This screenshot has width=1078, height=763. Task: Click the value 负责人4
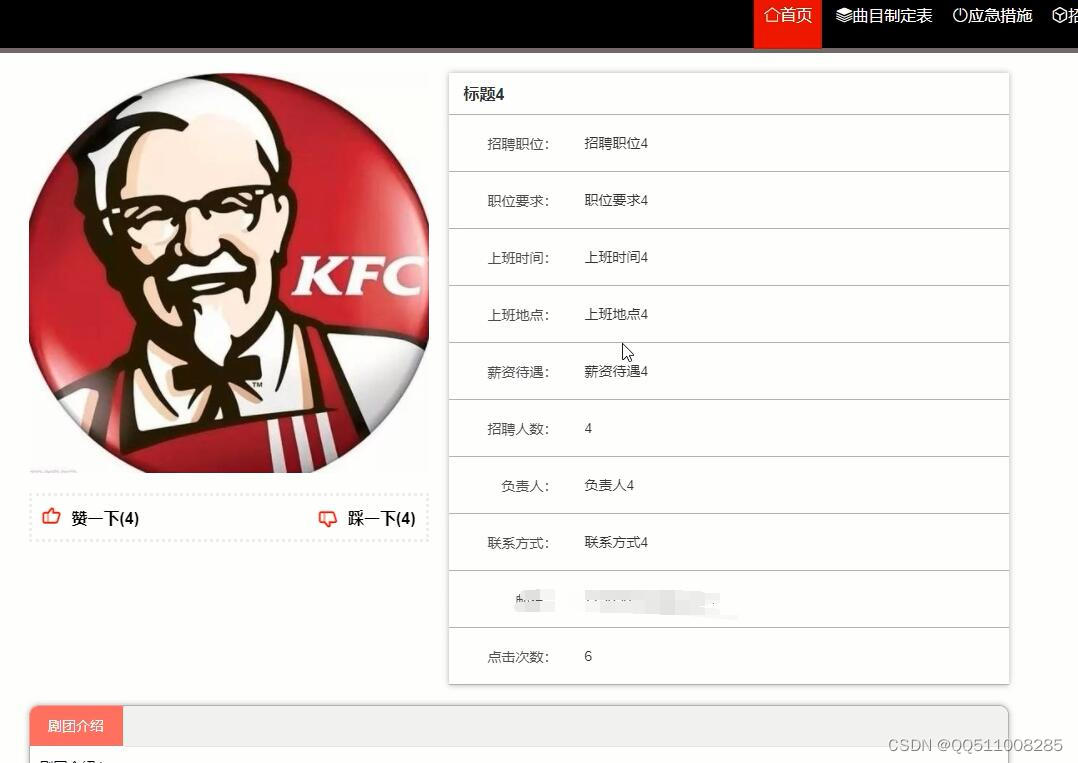(x=609, y=485)
